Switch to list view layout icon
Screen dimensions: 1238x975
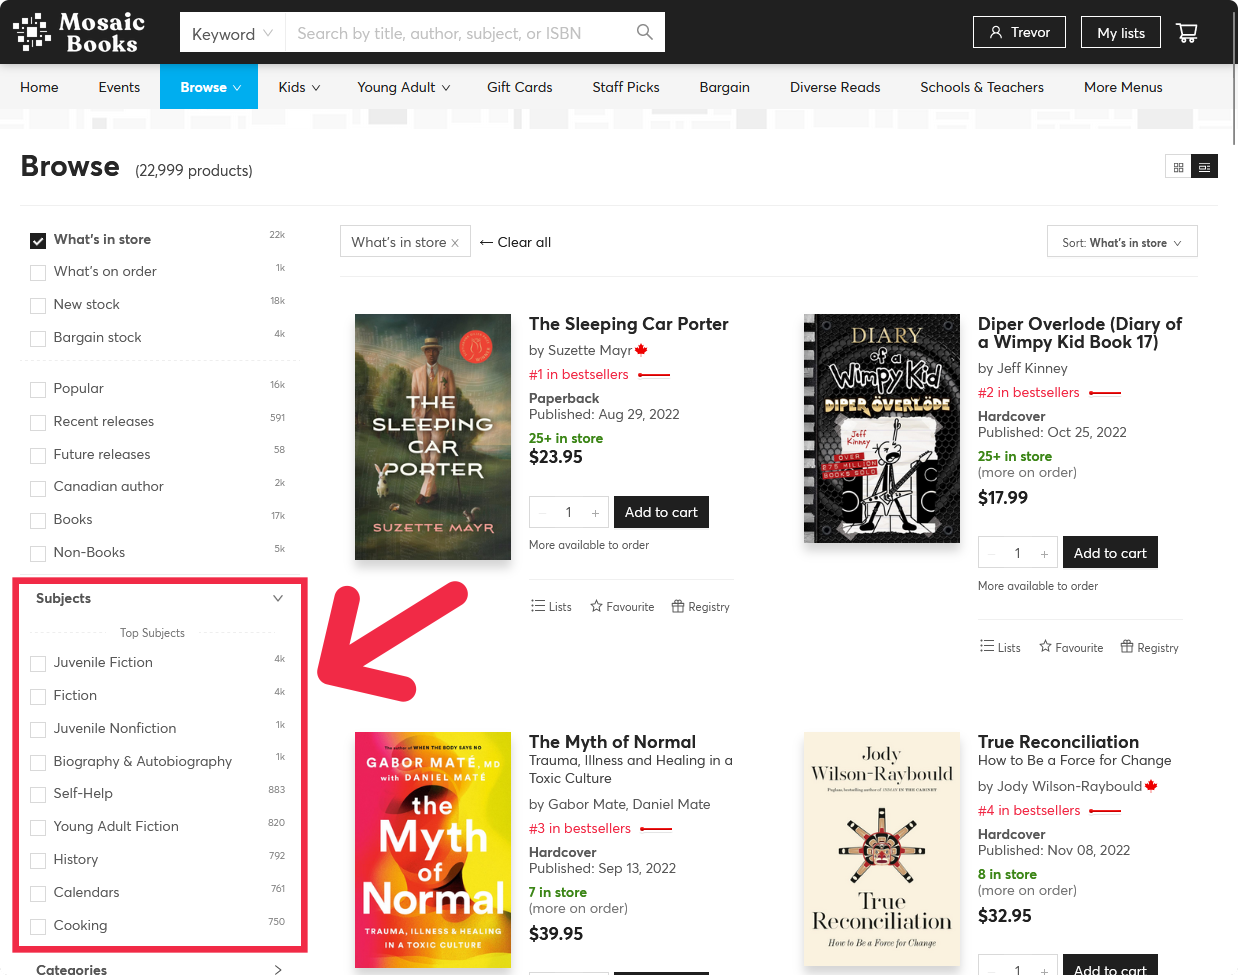point(1205,167)
